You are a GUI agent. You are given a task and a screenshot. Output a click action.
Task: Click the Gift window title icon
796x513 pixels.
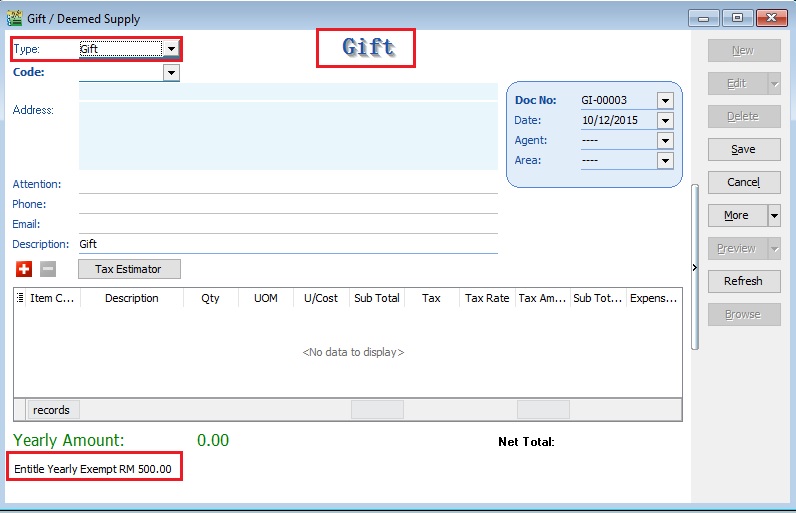pyautogui.click(x=14, y=18)
